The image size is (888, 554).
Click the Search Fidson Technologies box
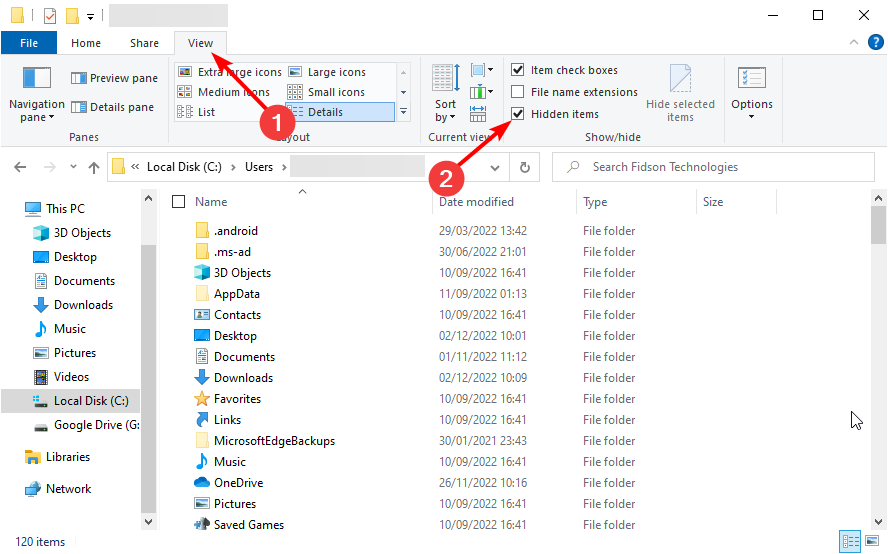click(x=714, y=167)
